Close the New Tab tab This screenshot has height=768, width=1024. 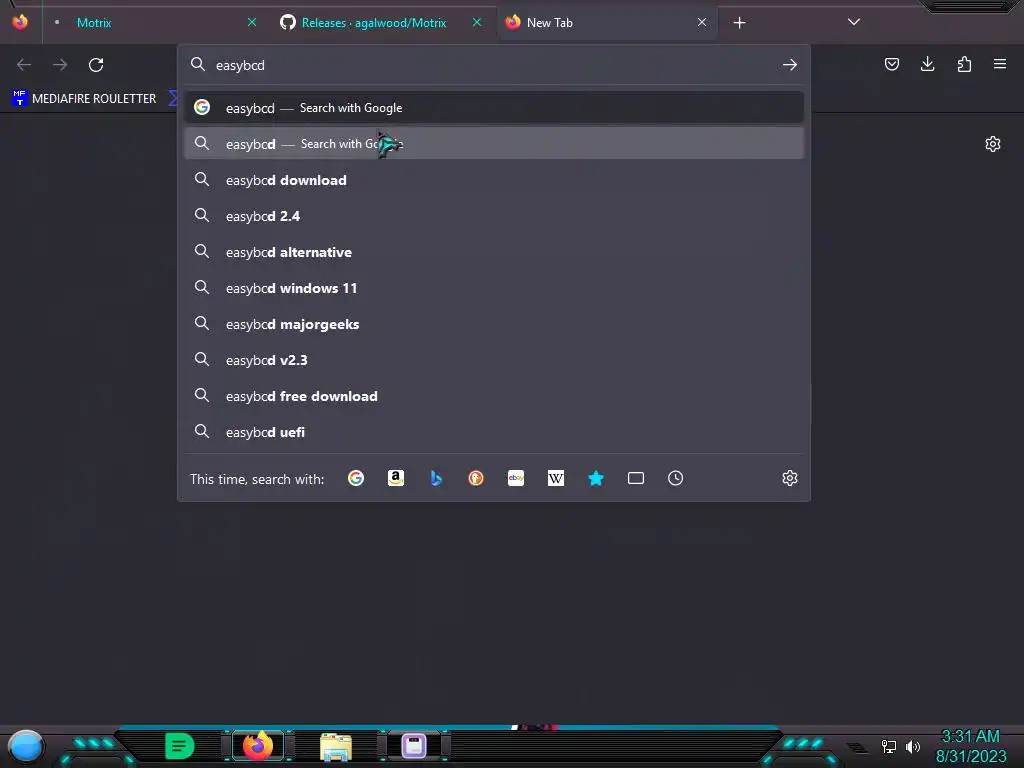701,22
